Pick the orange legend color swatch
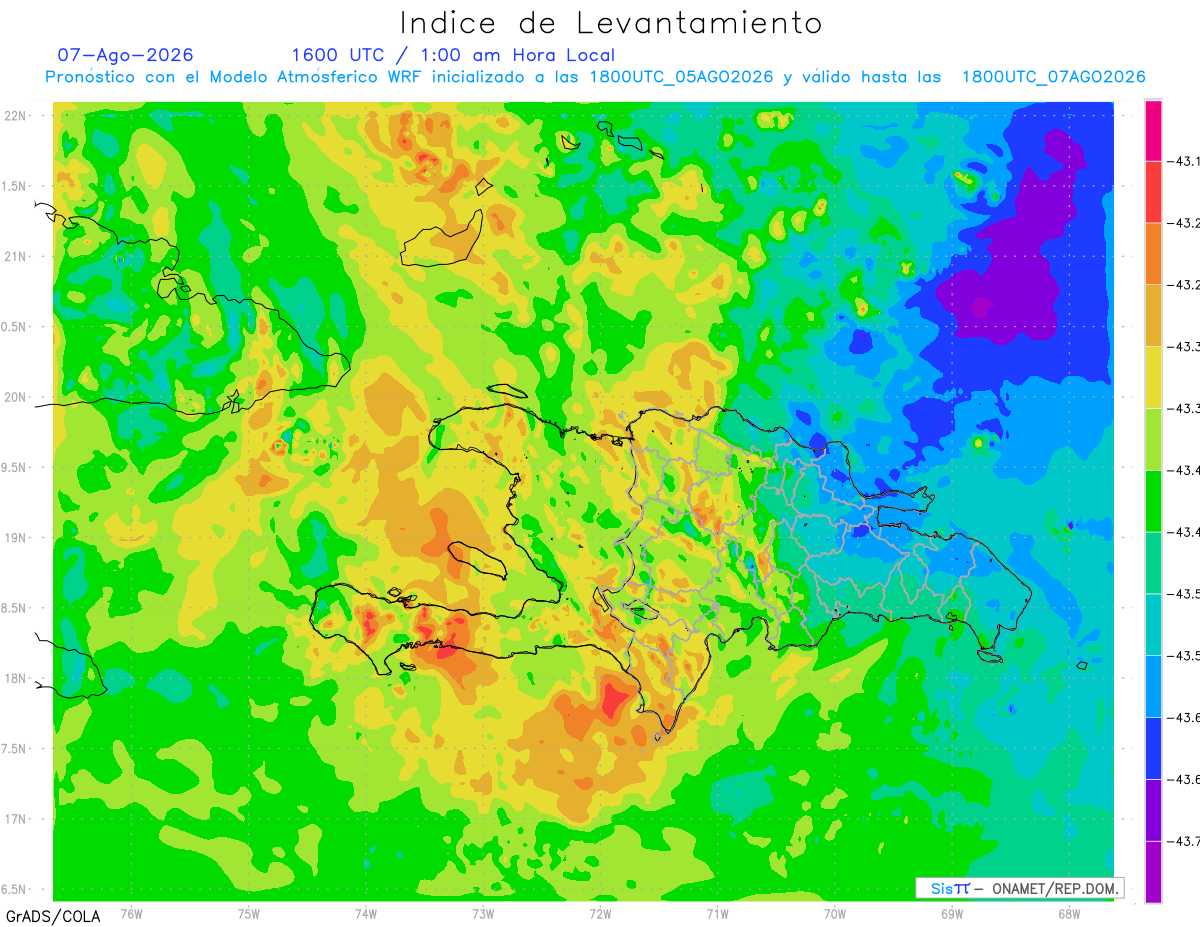Viewport: 1200px width, 927px height. pos(1153,254)
